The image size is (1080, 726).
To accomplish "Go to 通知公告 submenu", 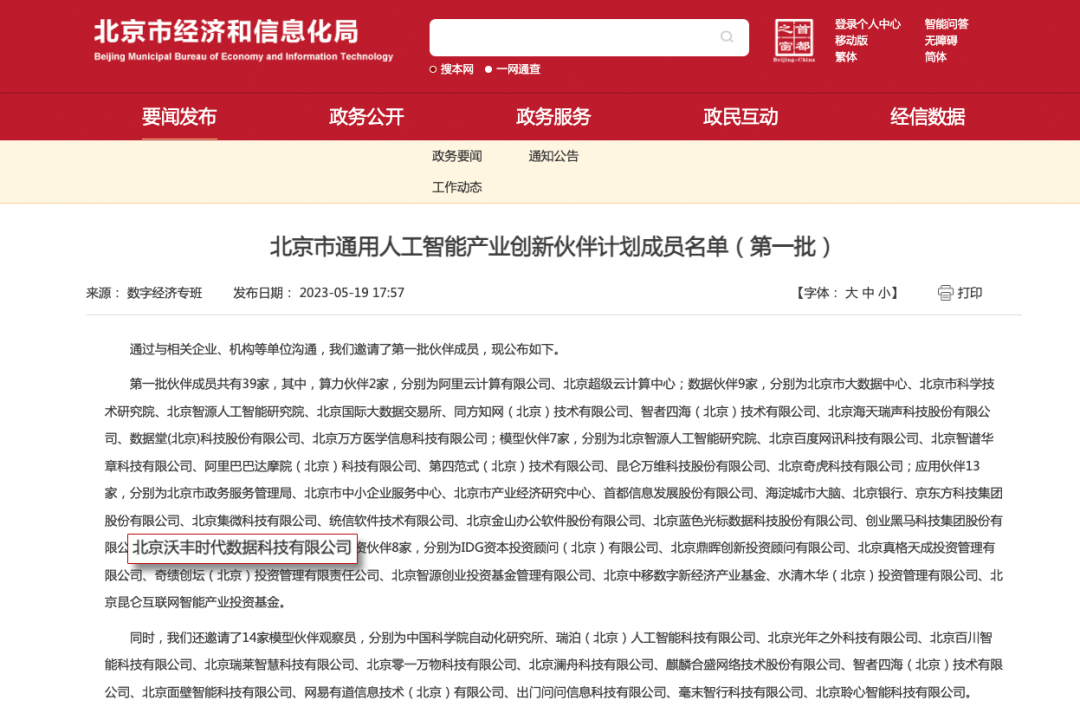I will click(553, 156).
